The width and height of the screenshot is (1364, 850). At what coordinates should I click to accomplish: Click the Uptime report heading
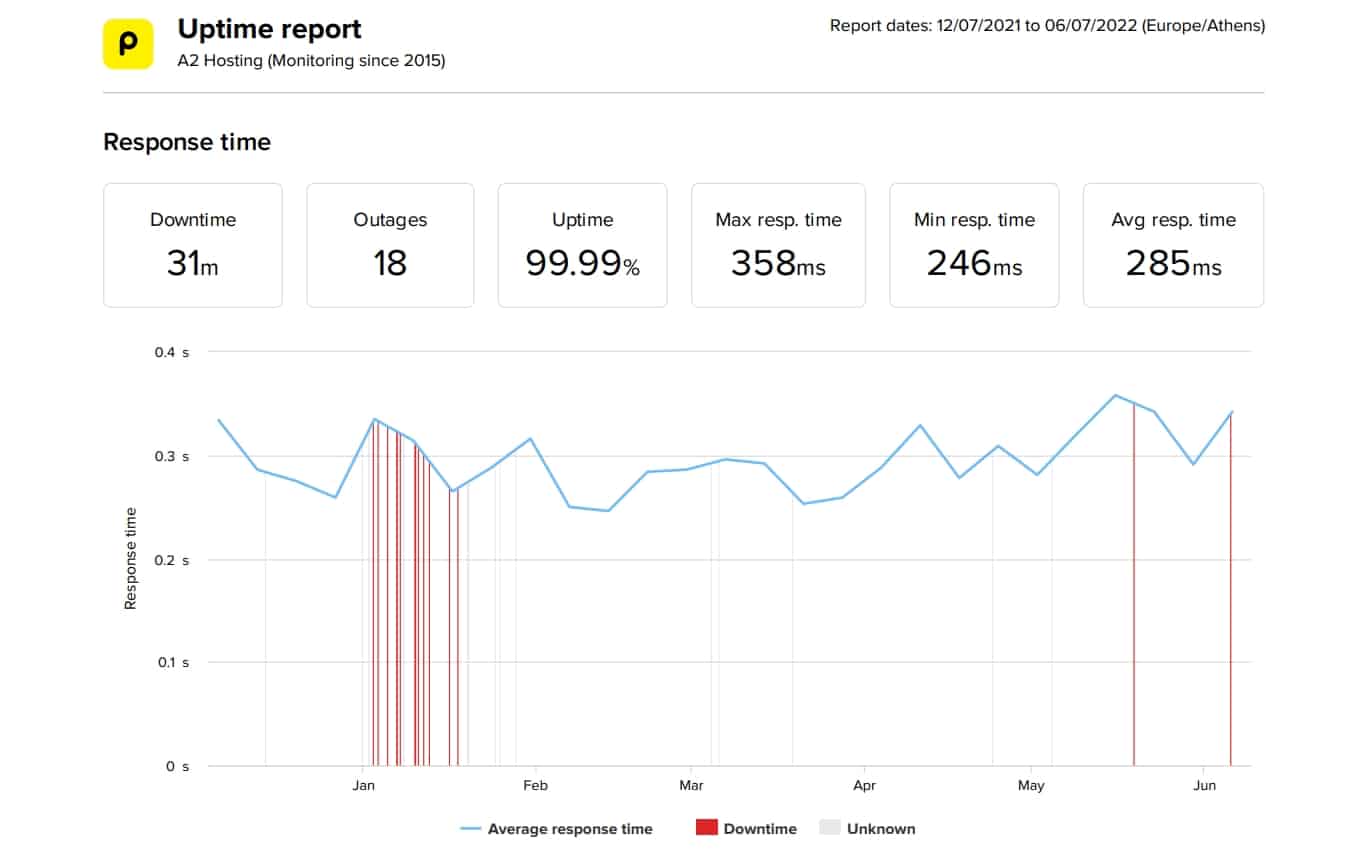pos(270,29)
